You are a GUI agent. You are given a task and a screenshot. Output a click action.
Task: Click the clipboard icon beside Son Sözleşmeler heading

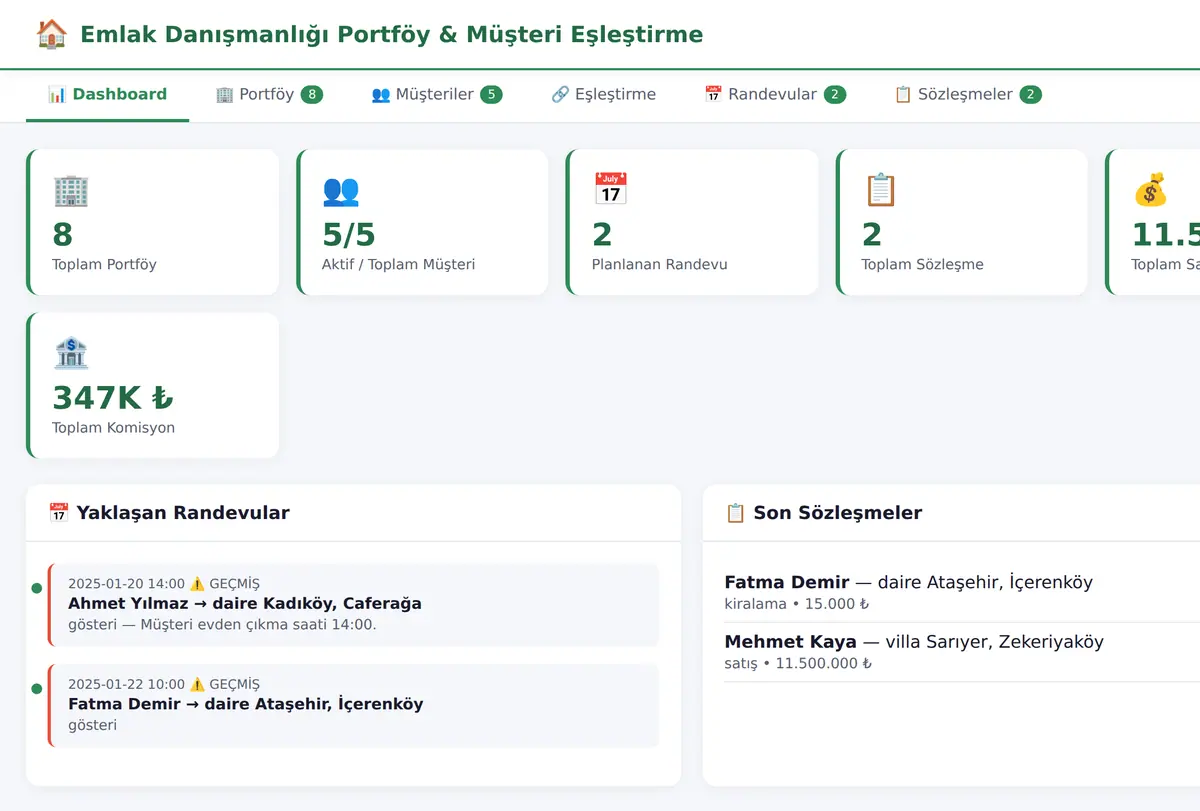pyautogui.click(x=736, y=513)
